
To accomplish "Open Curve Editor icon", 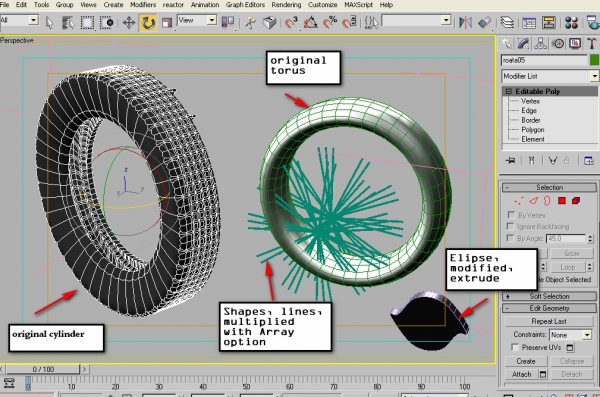I will coord(529,23).
